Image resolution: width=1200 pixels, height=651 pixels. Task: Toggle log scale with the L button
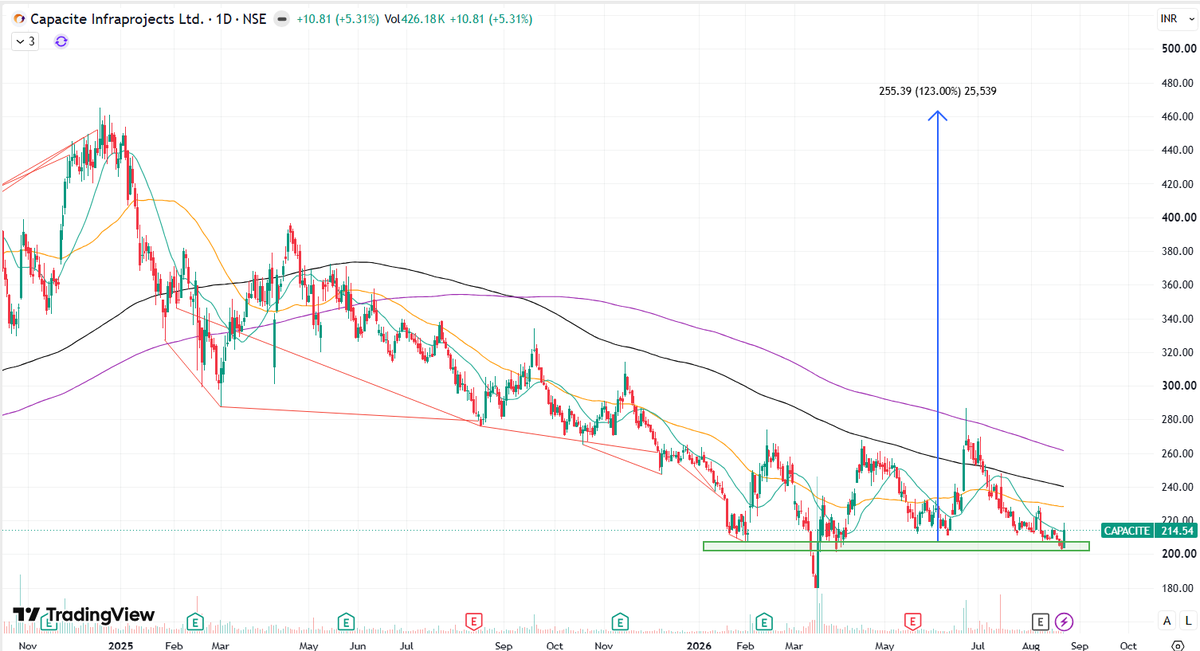coord(1187,621)
